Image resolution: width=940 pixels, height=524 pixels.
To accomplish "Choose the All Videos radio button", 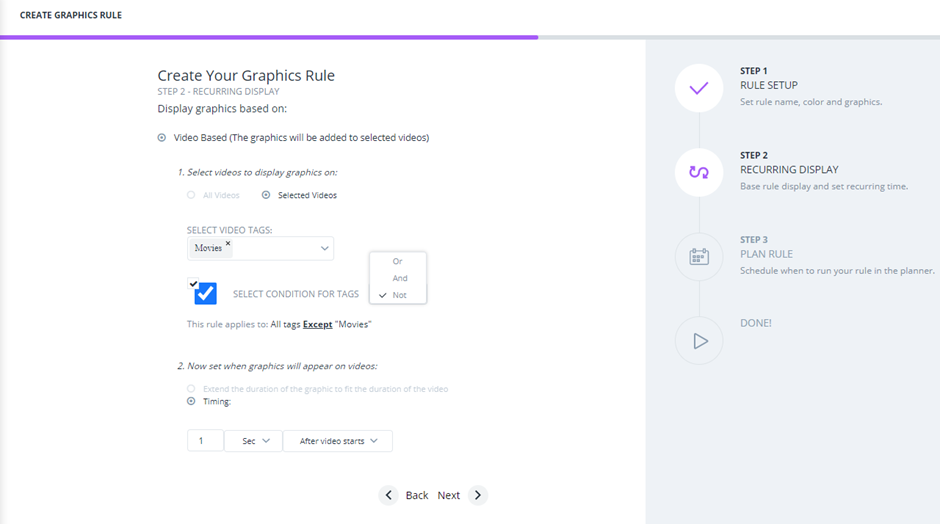I will tap(191, 195).
